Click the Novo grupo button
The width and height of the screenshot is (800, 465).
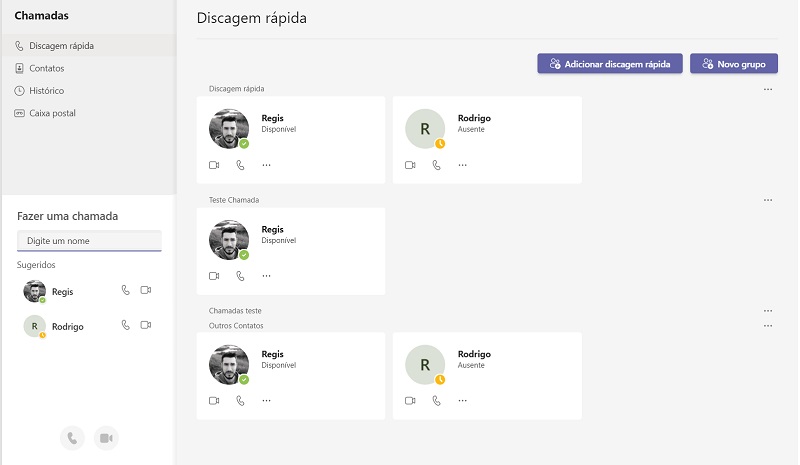(x=733, y=63)
